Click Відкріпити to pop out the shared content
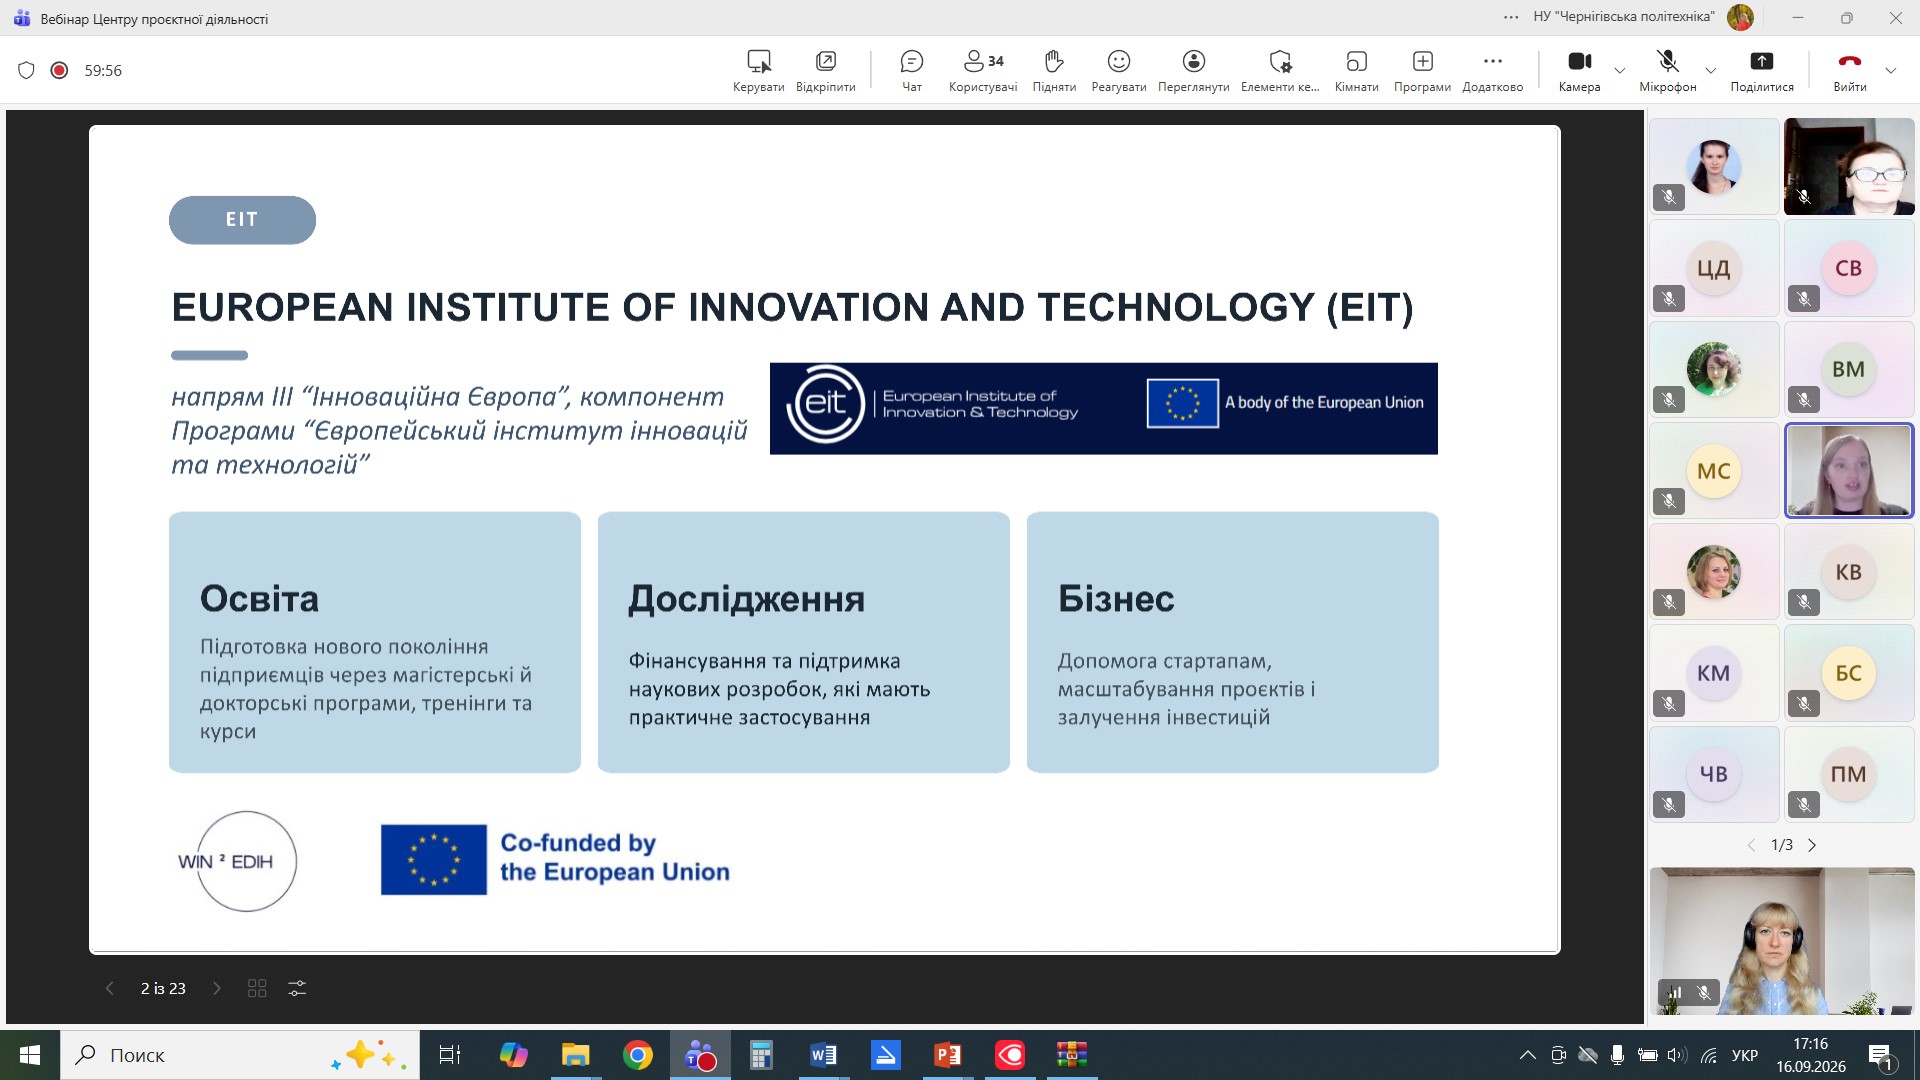Screen dimensions: 1920x1080 pos(825,71)
